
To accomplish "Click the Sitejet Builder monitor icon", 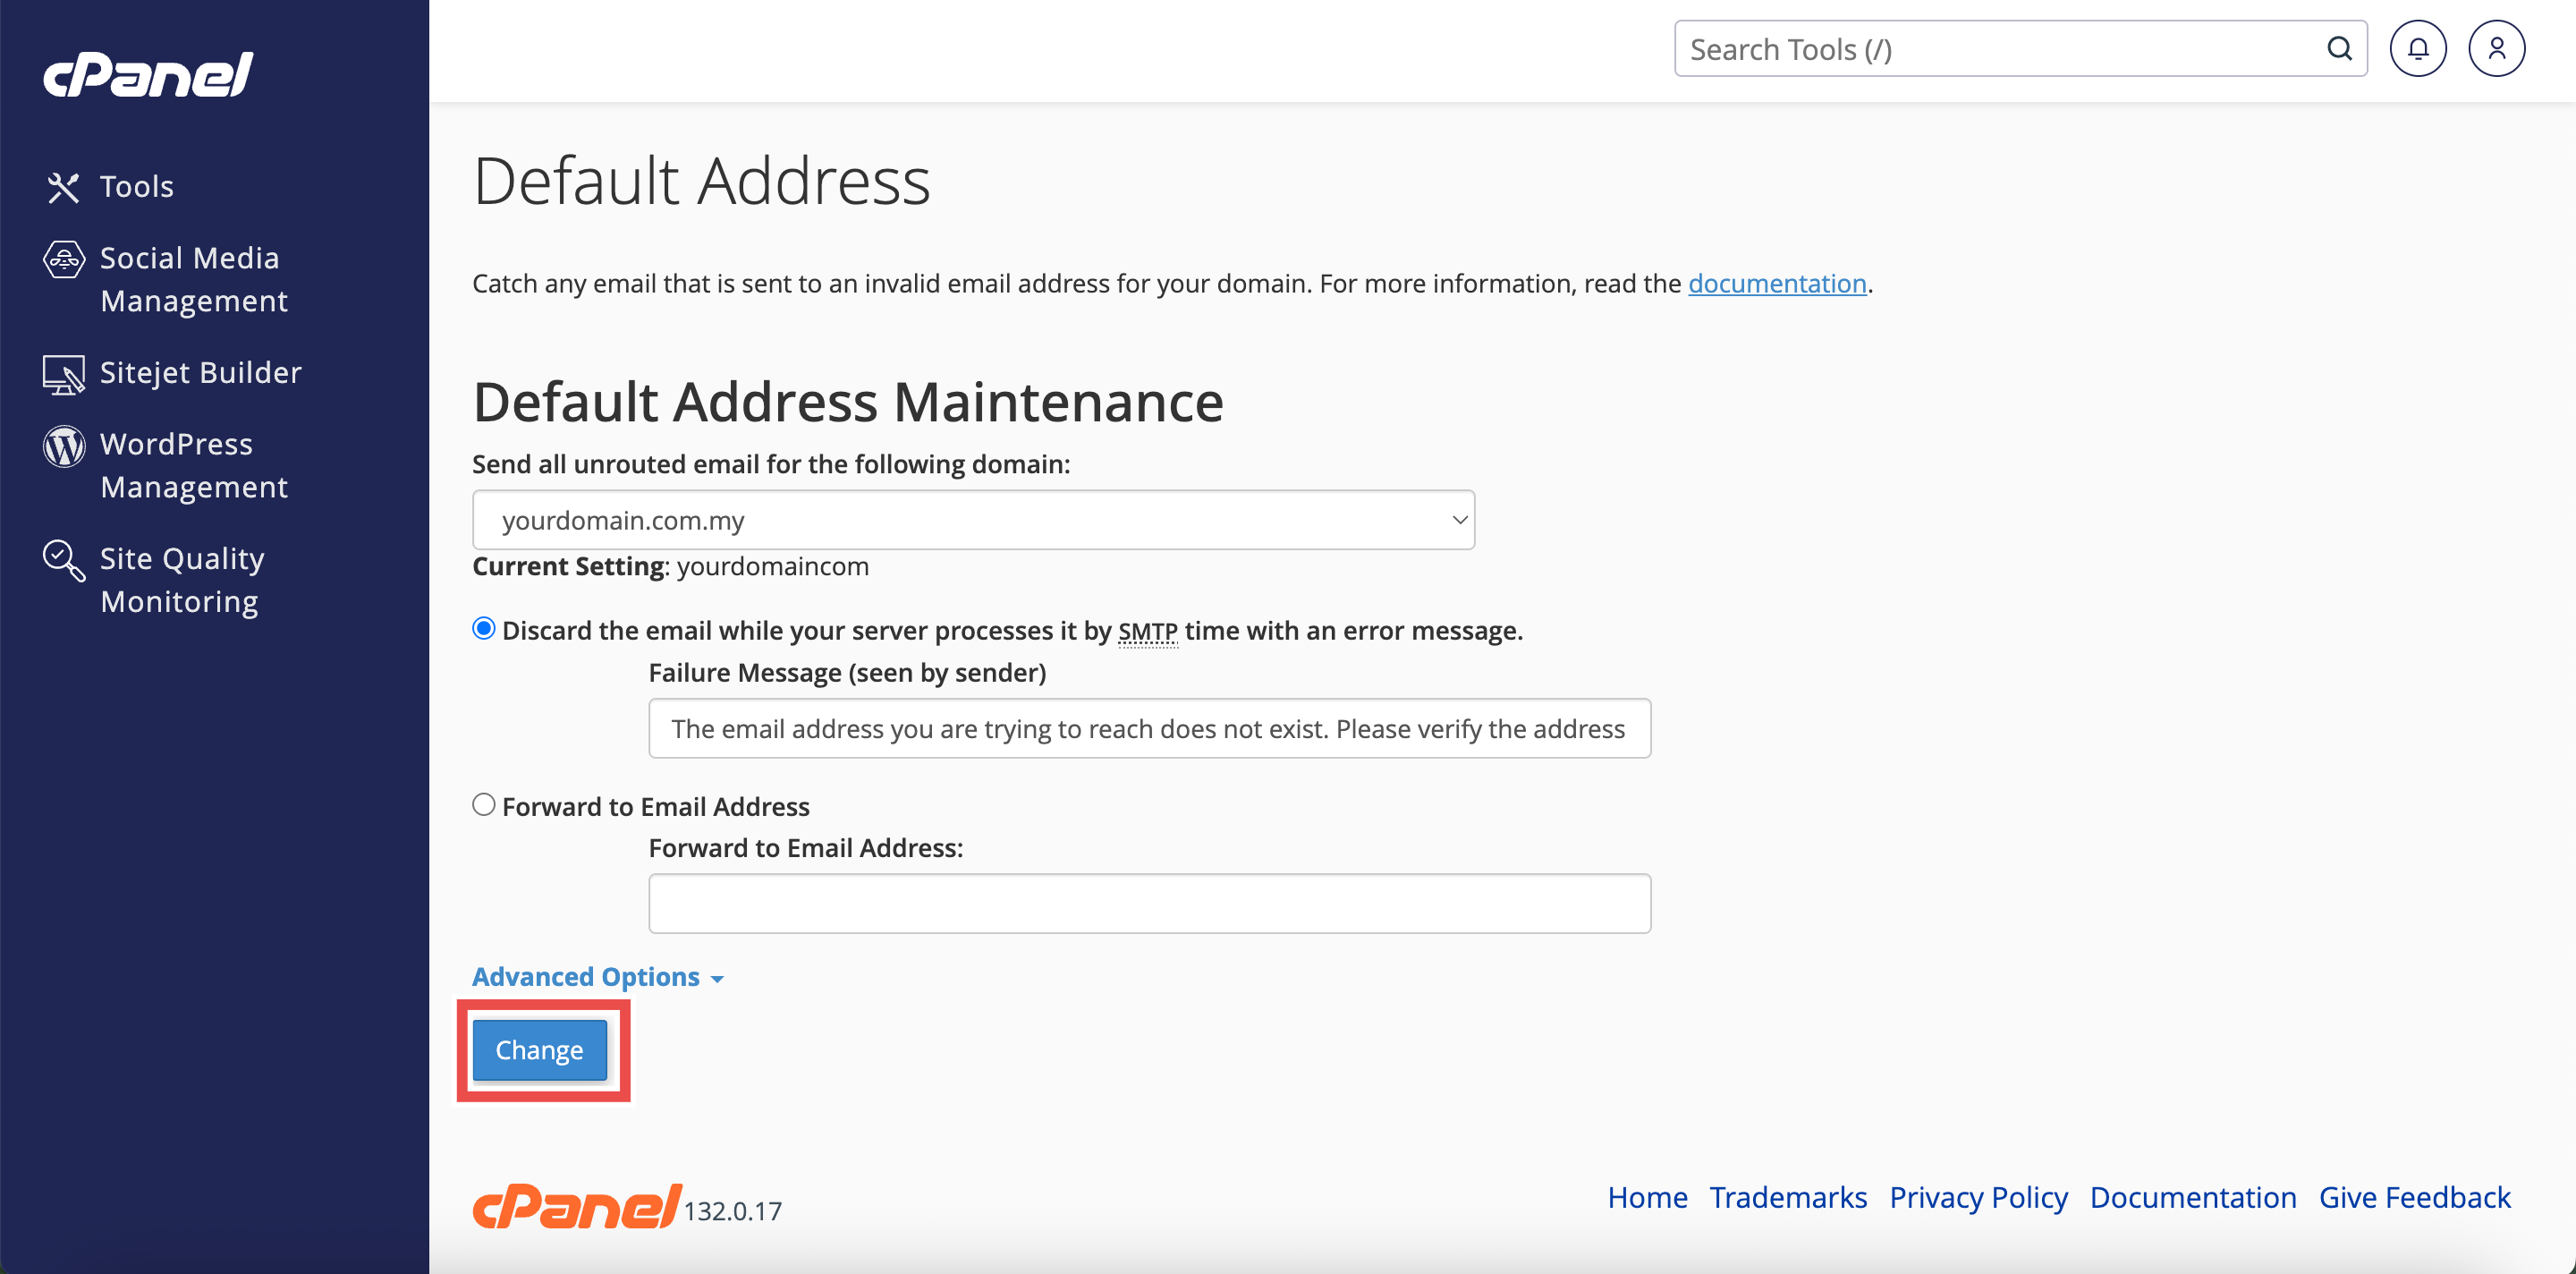I will (63, 374).
